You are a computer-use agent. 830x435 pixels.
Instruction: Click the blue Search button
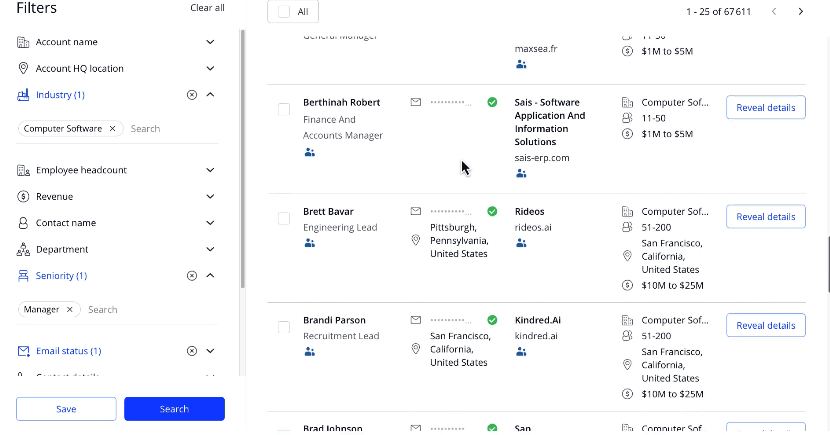click(x=174, y=409)
